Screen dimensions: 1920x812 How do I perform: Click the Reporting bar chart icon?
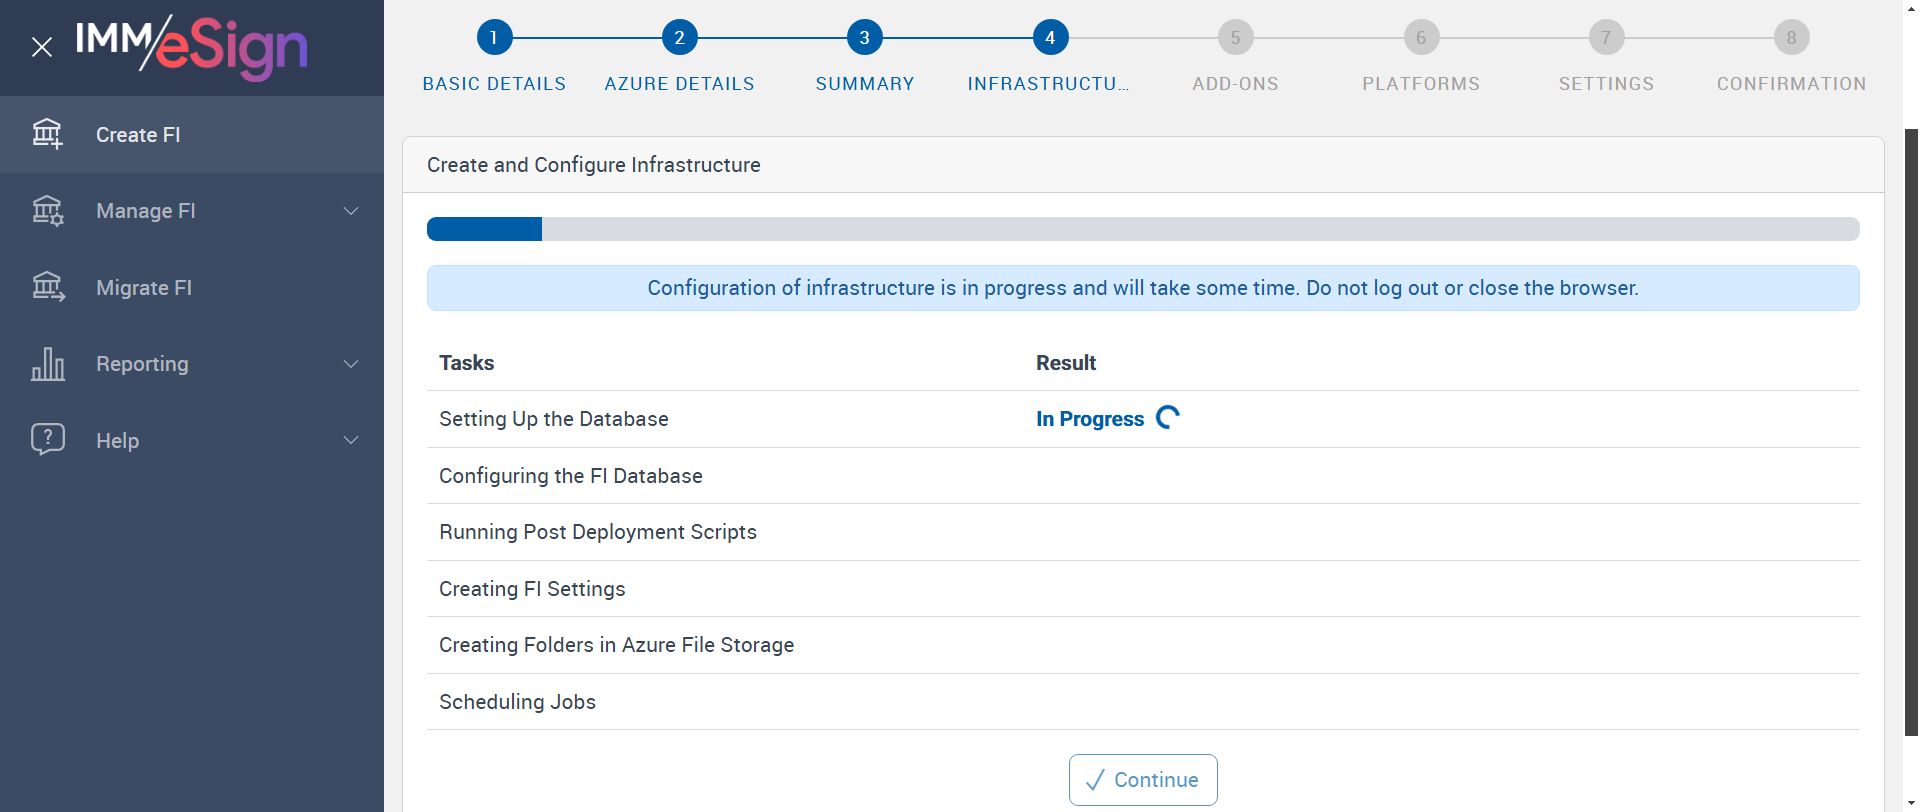(x=47, y=364)
